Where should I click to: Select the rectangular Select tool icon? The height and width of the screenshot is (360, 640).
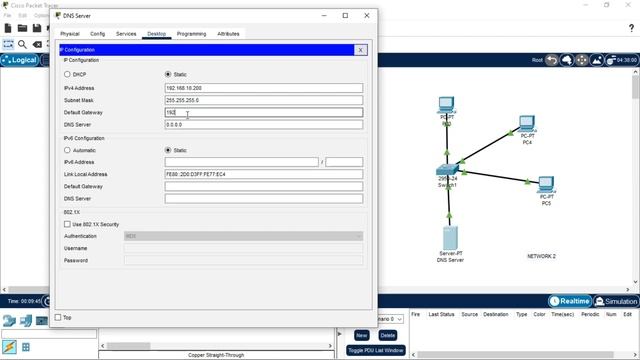8,44
